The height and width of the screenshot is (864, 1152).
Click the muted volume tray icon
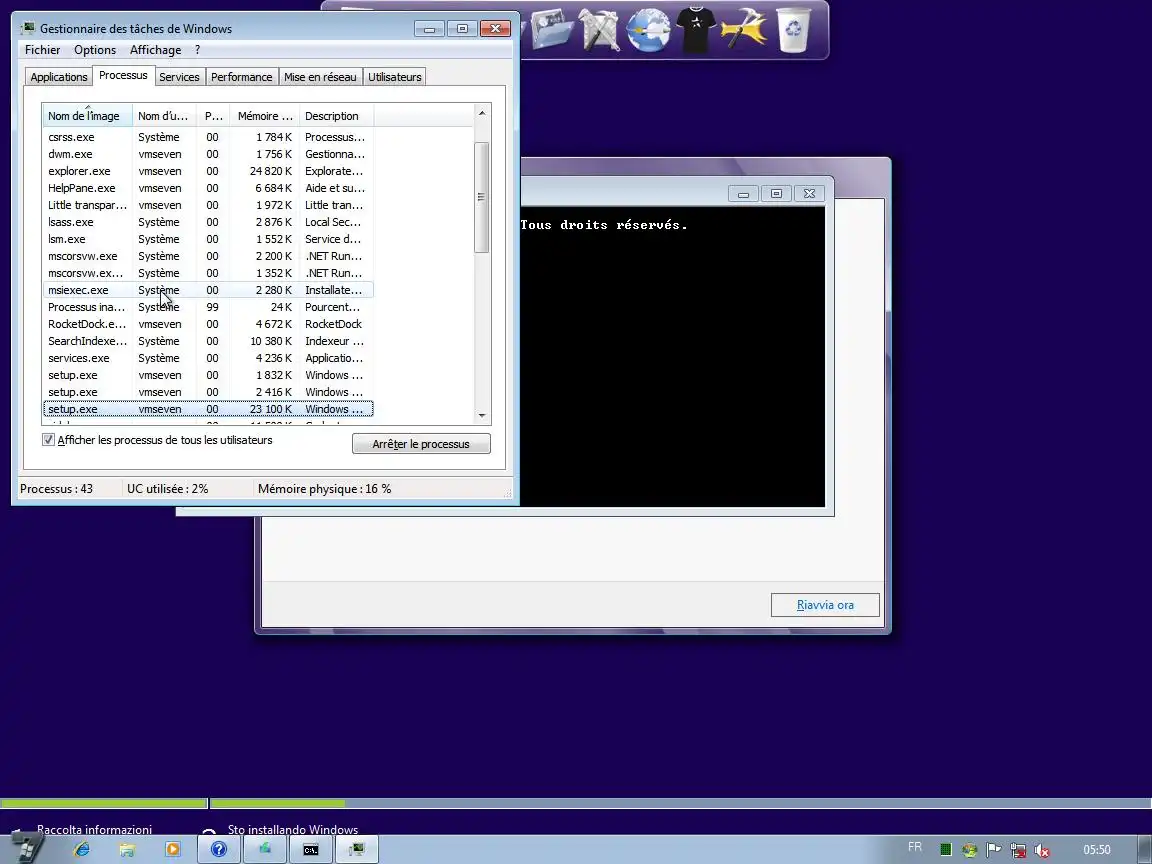[x=1042, y=851]
